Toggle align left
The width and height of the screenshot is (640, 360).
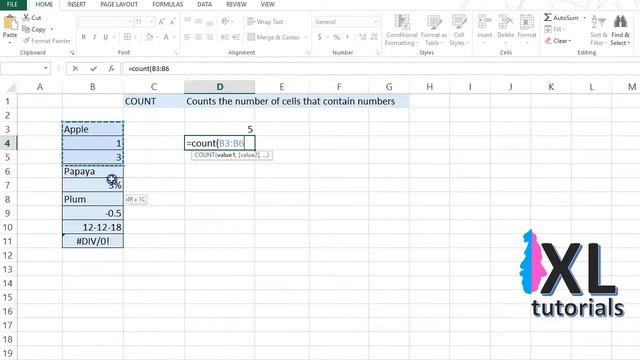[187, 37]
